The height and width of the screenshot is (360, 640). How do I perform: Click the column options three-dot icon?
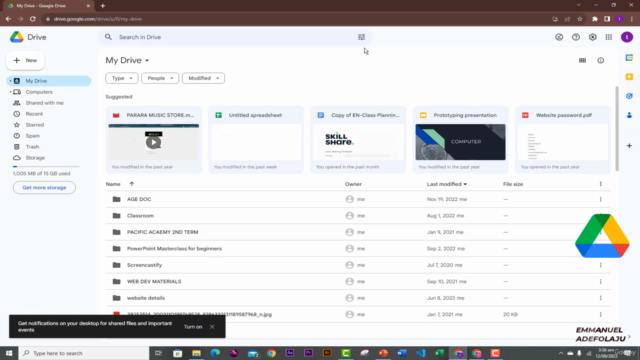600,184
